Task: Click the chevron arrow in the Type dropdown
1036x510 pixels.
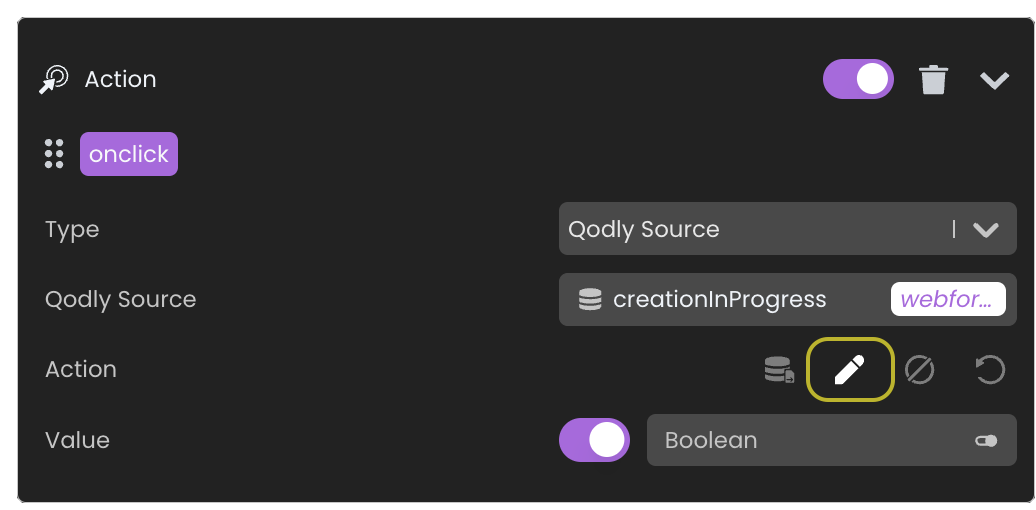Action: click(x=986, y=230)
